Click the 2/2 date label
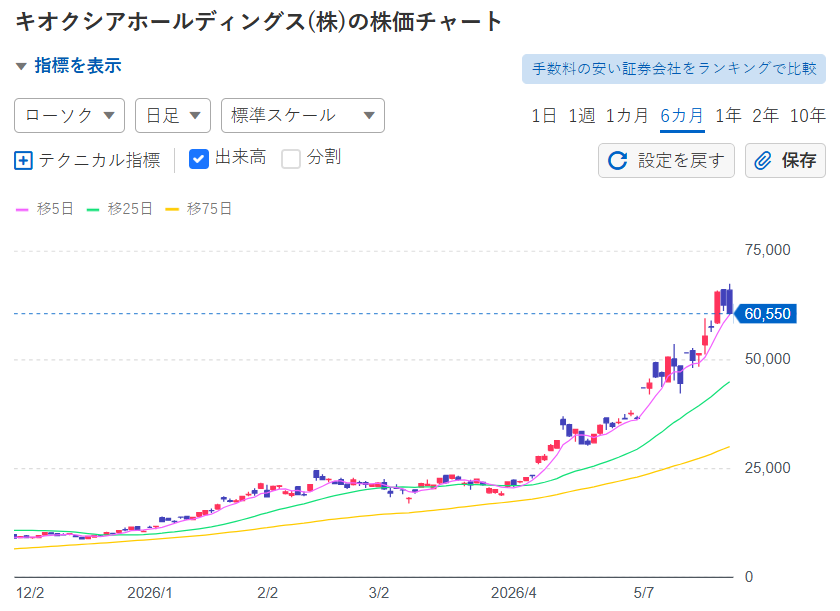 267,593
